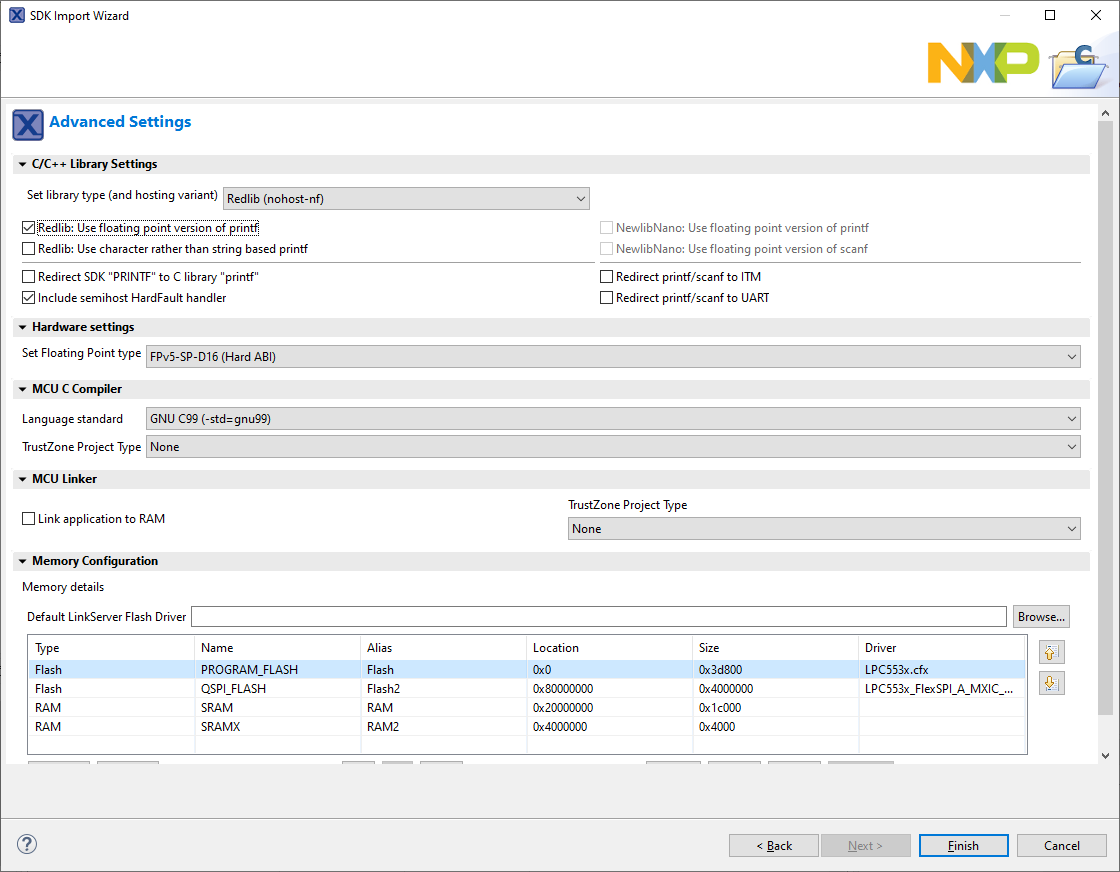Check Link application to RAM

(29, 519)
